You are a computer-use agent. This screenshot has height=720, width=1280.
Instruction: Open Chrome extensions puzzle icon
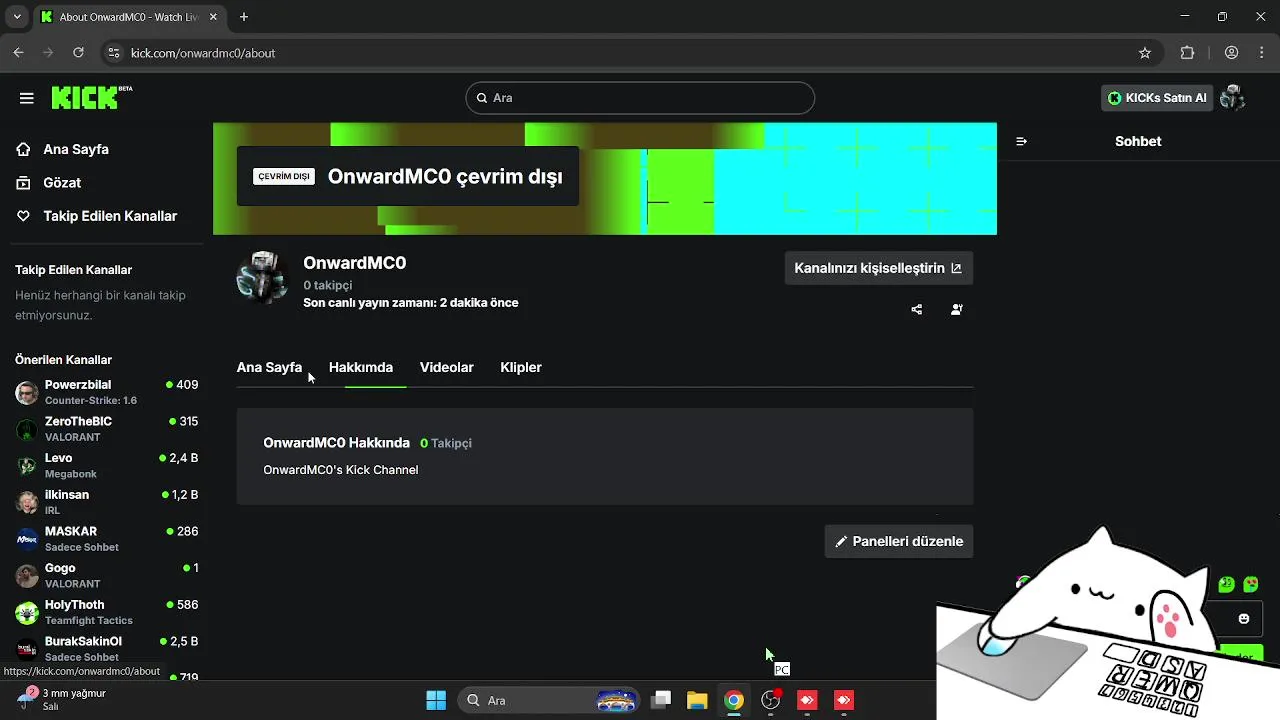(1188, 53)
